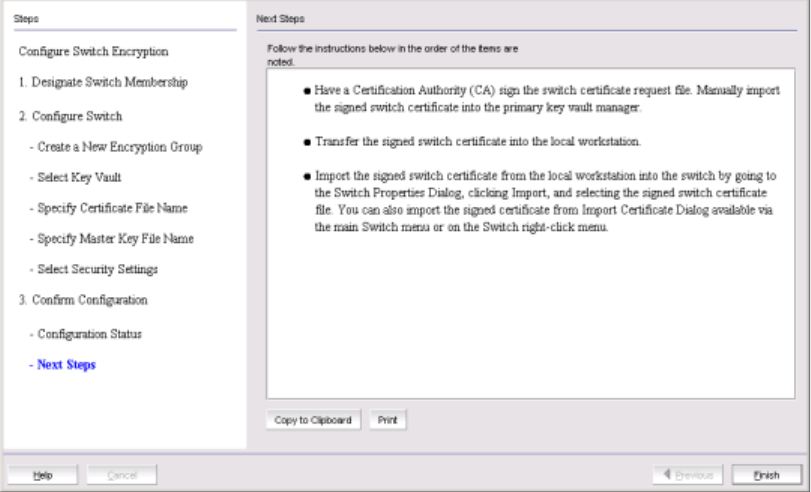
Task: Click the greyed Cancel button
Action: click(122, 475)
